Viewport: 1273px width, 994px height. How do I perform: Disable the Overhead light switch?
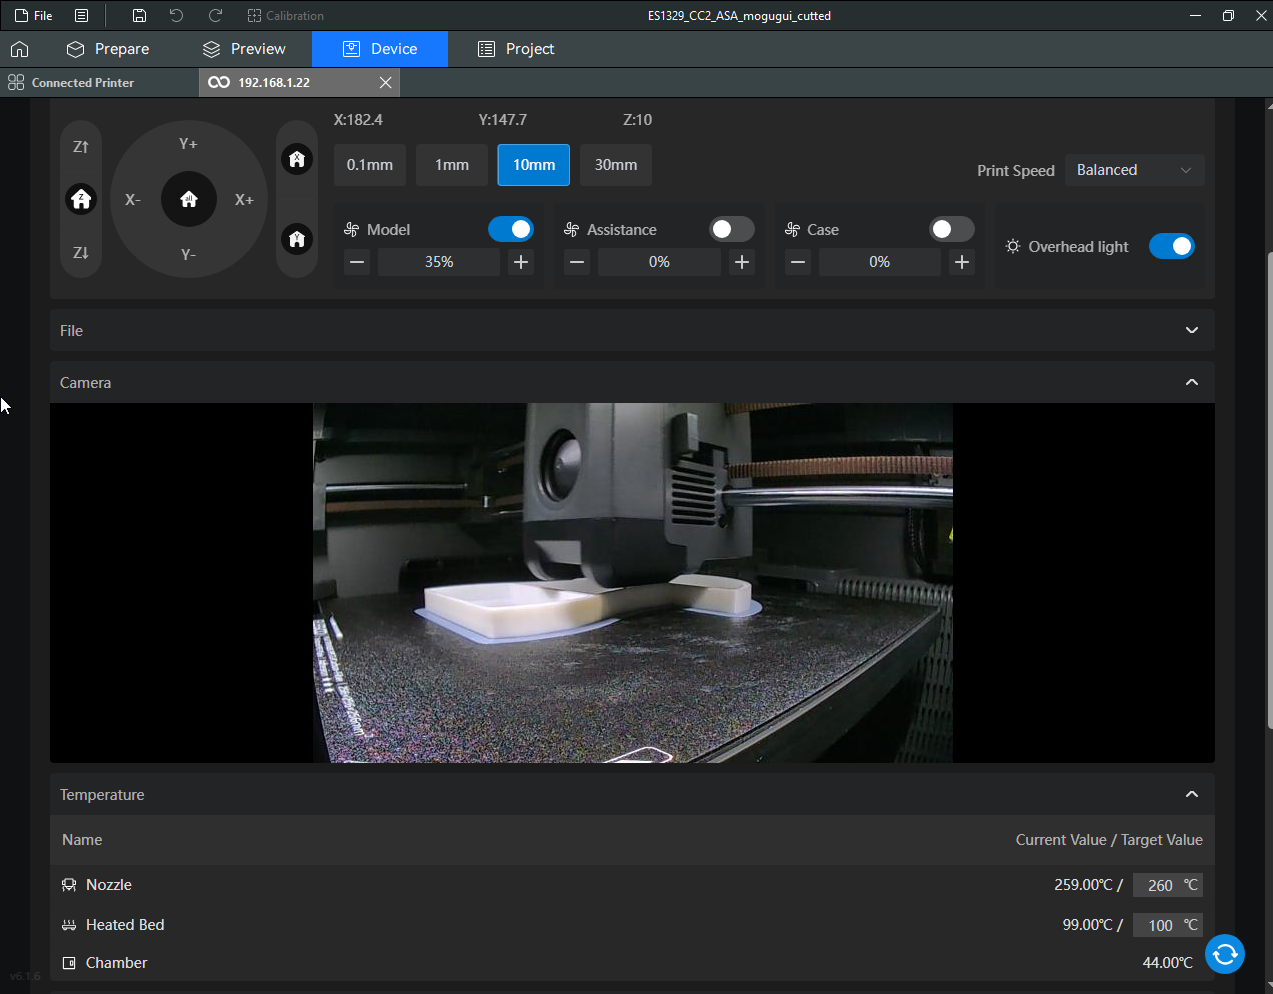[x=1171, y=246]
